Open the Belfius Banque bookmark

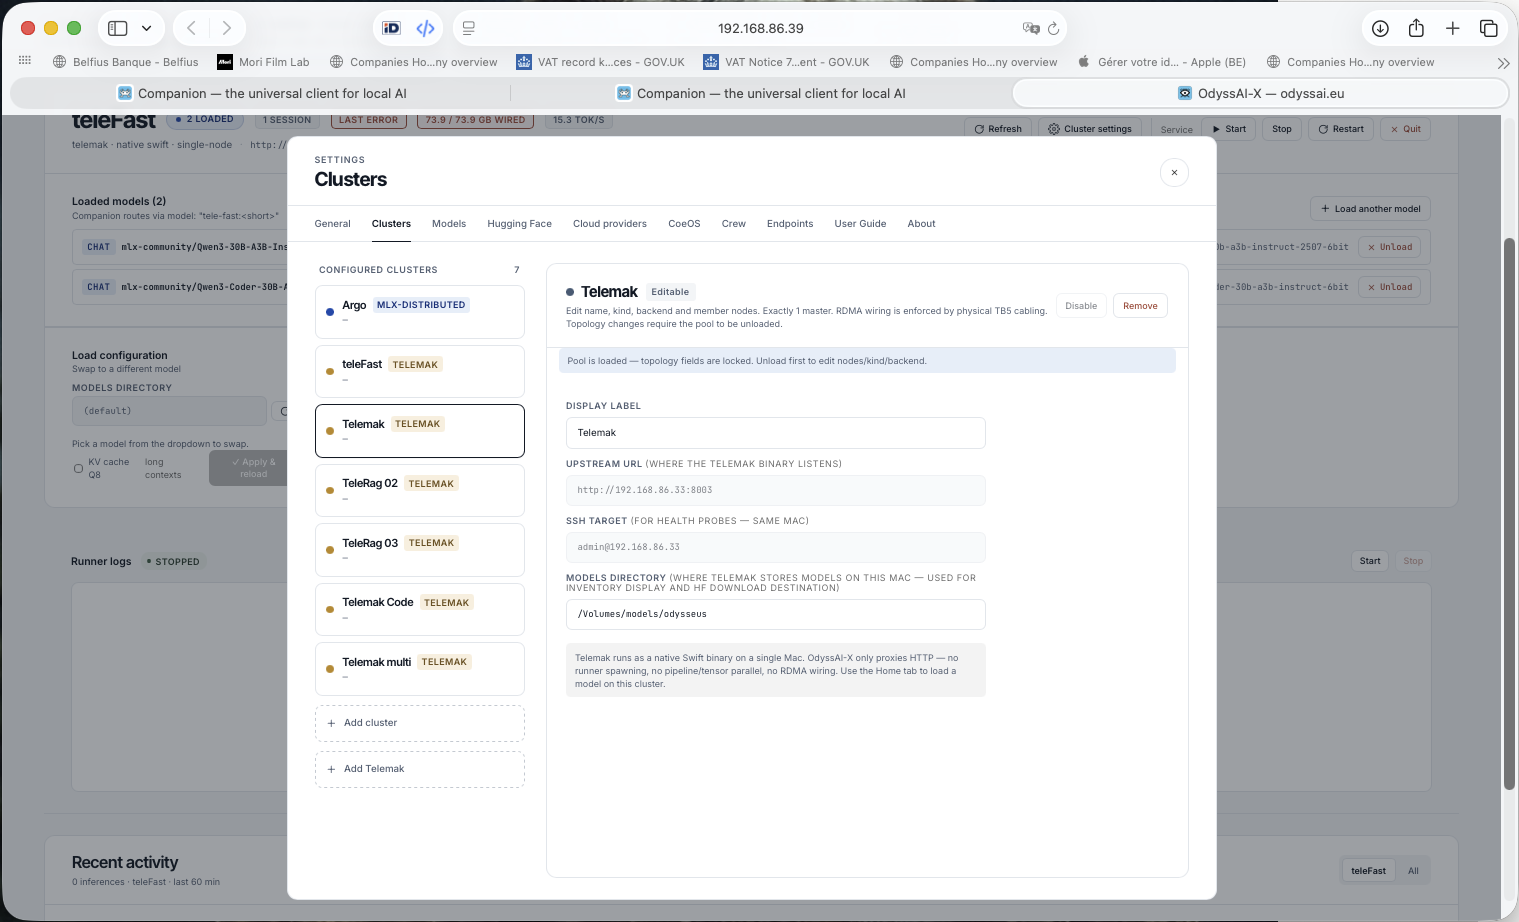[126, 62]
